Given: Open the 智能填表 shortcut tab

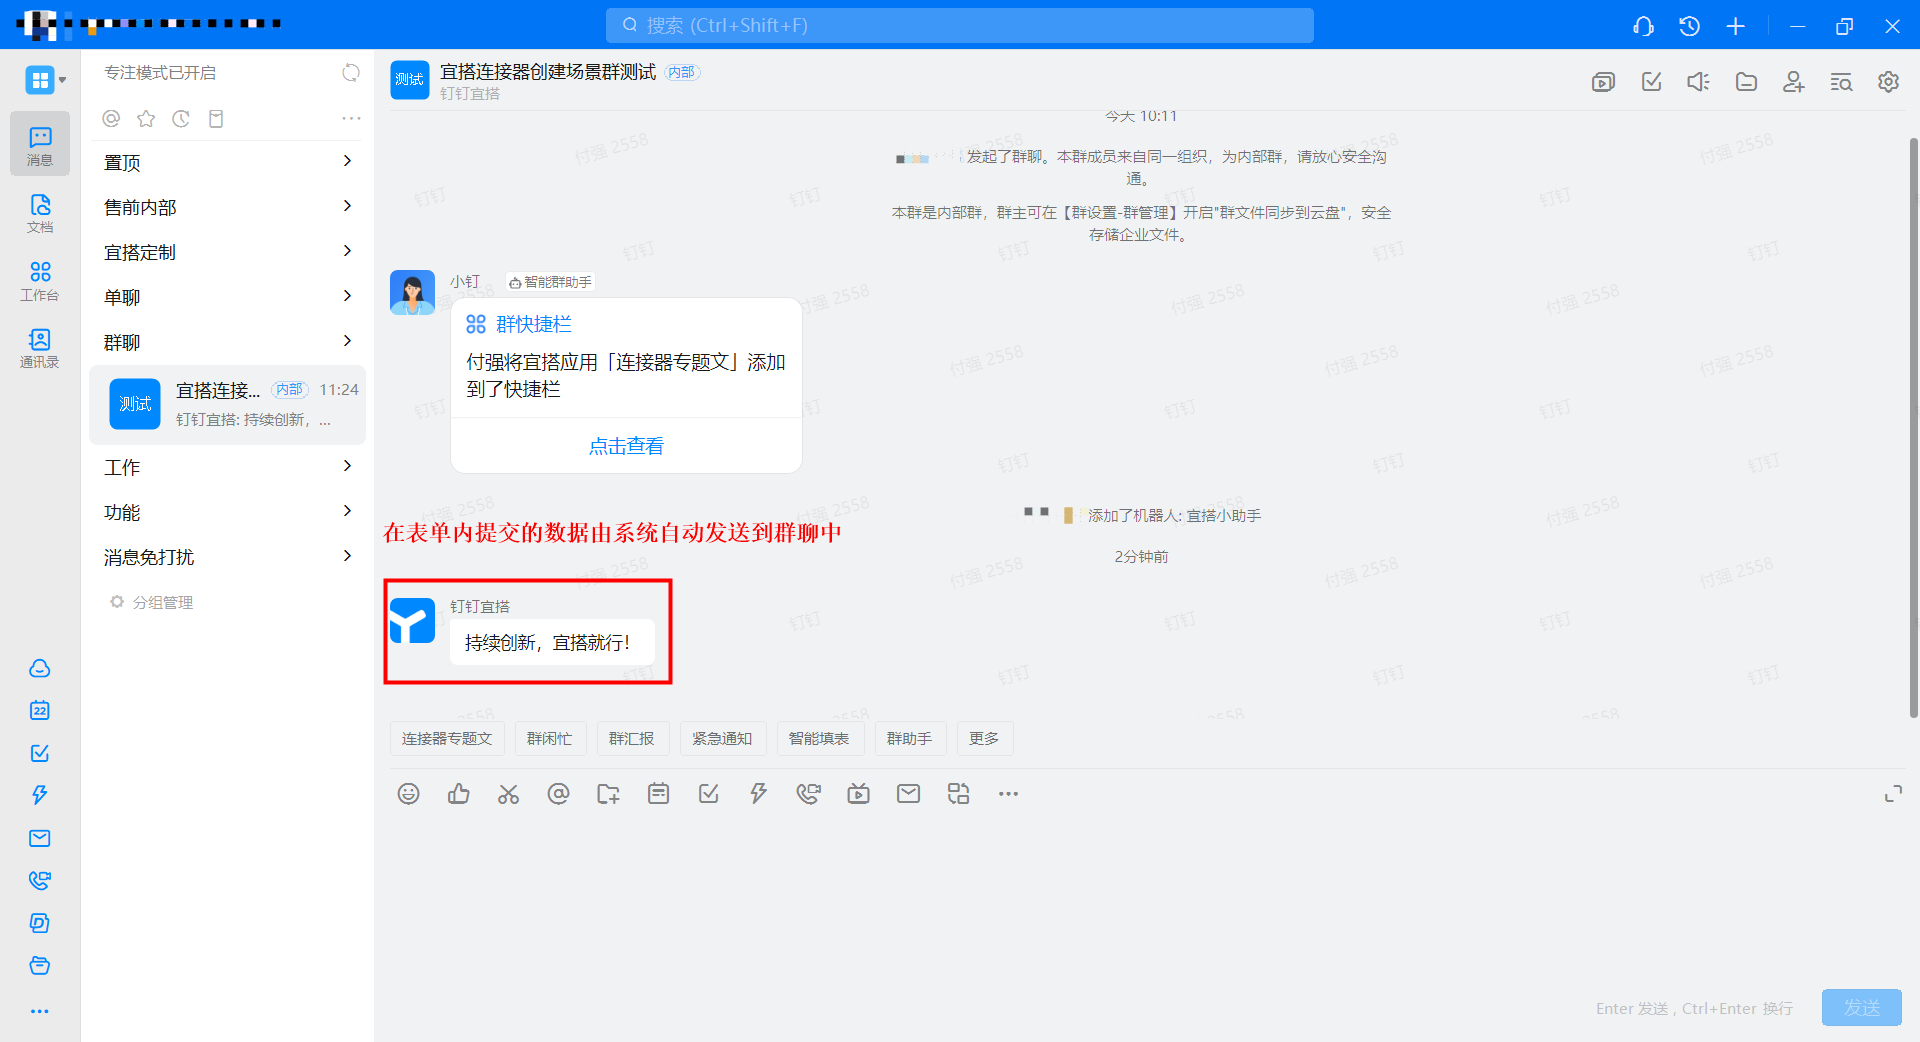Looking at the screenshot, I should 819,738.
